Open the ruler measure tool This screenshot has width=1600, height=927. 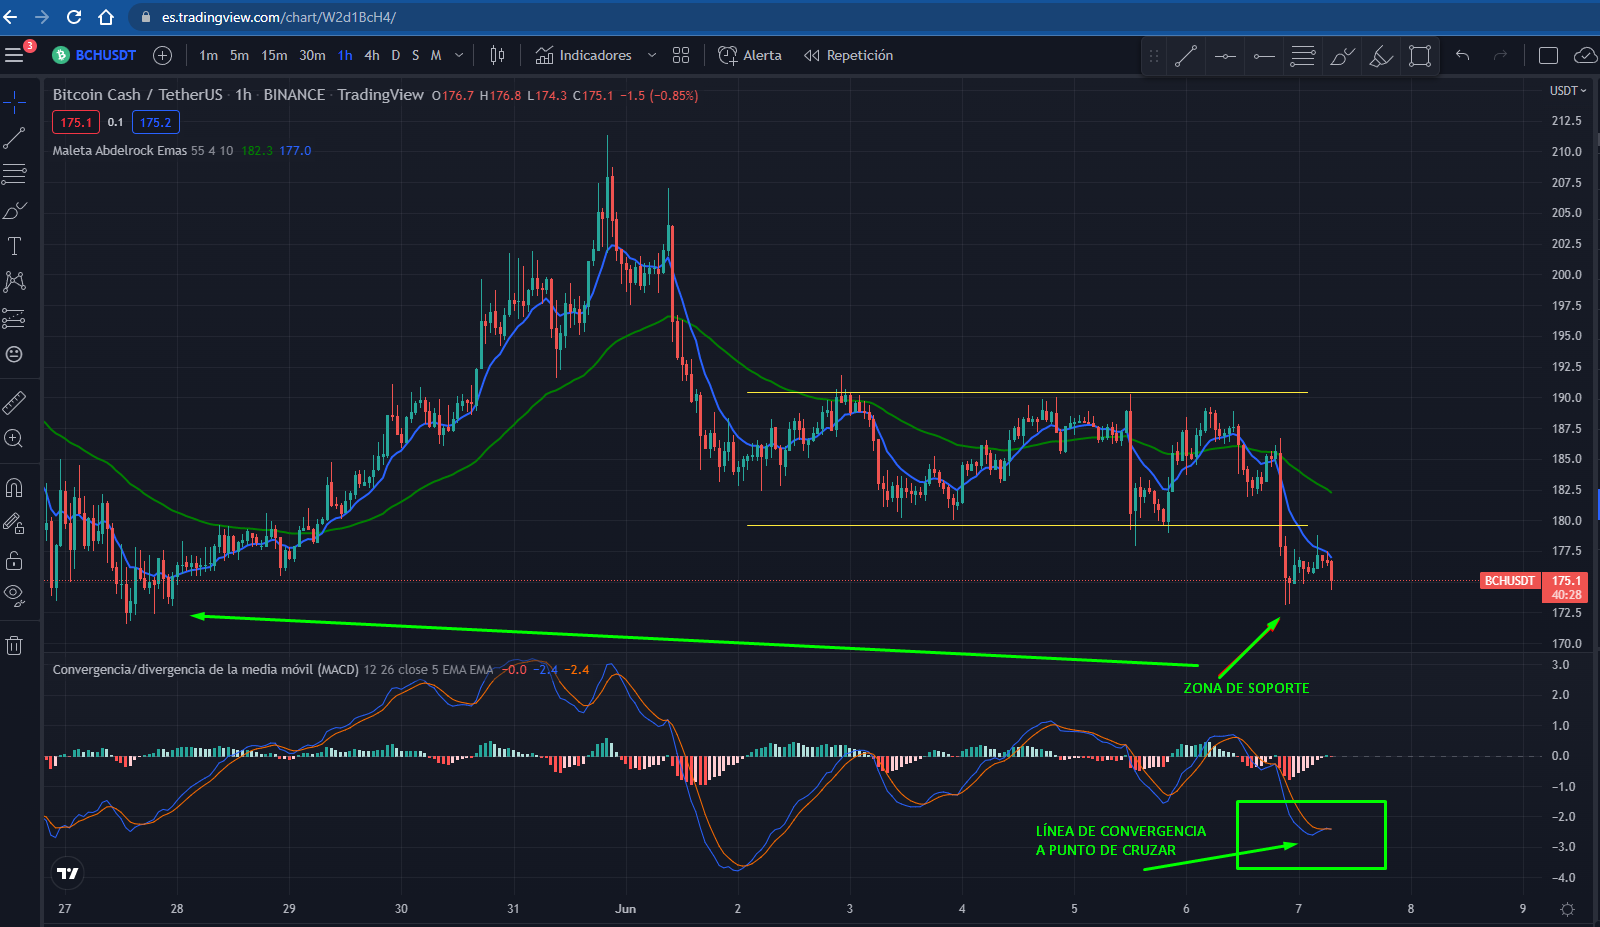tap(14, 402)
